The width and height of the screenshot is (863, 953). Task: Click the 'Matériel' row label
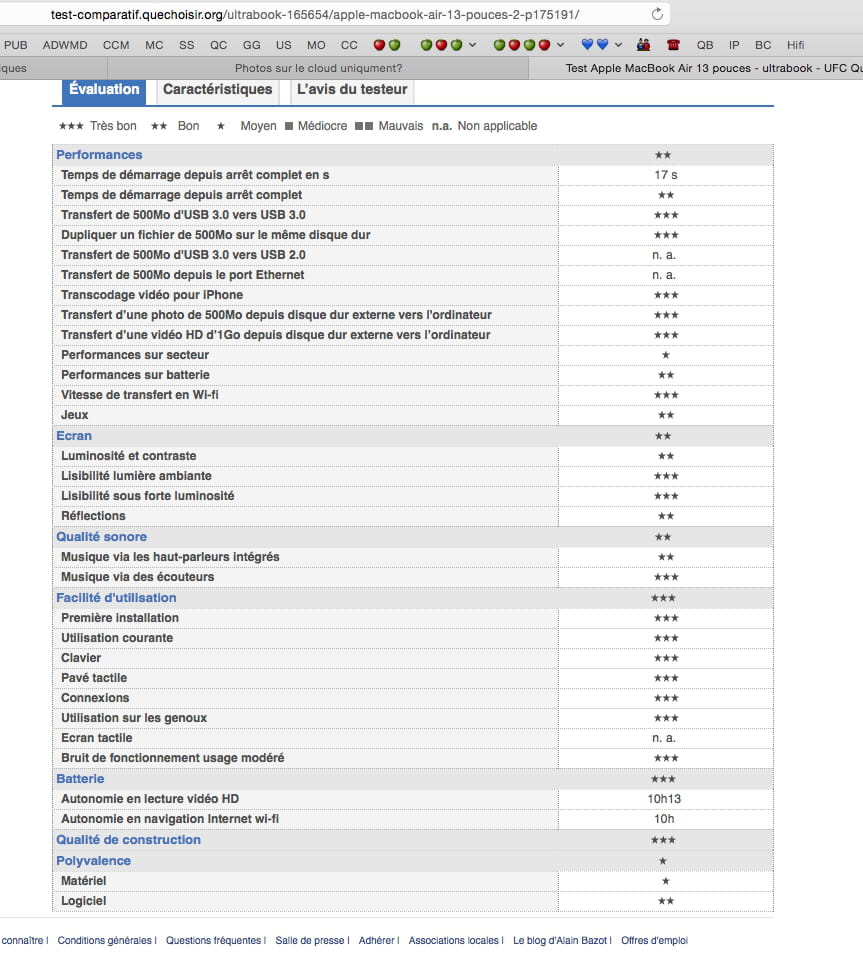click(83, 881)
